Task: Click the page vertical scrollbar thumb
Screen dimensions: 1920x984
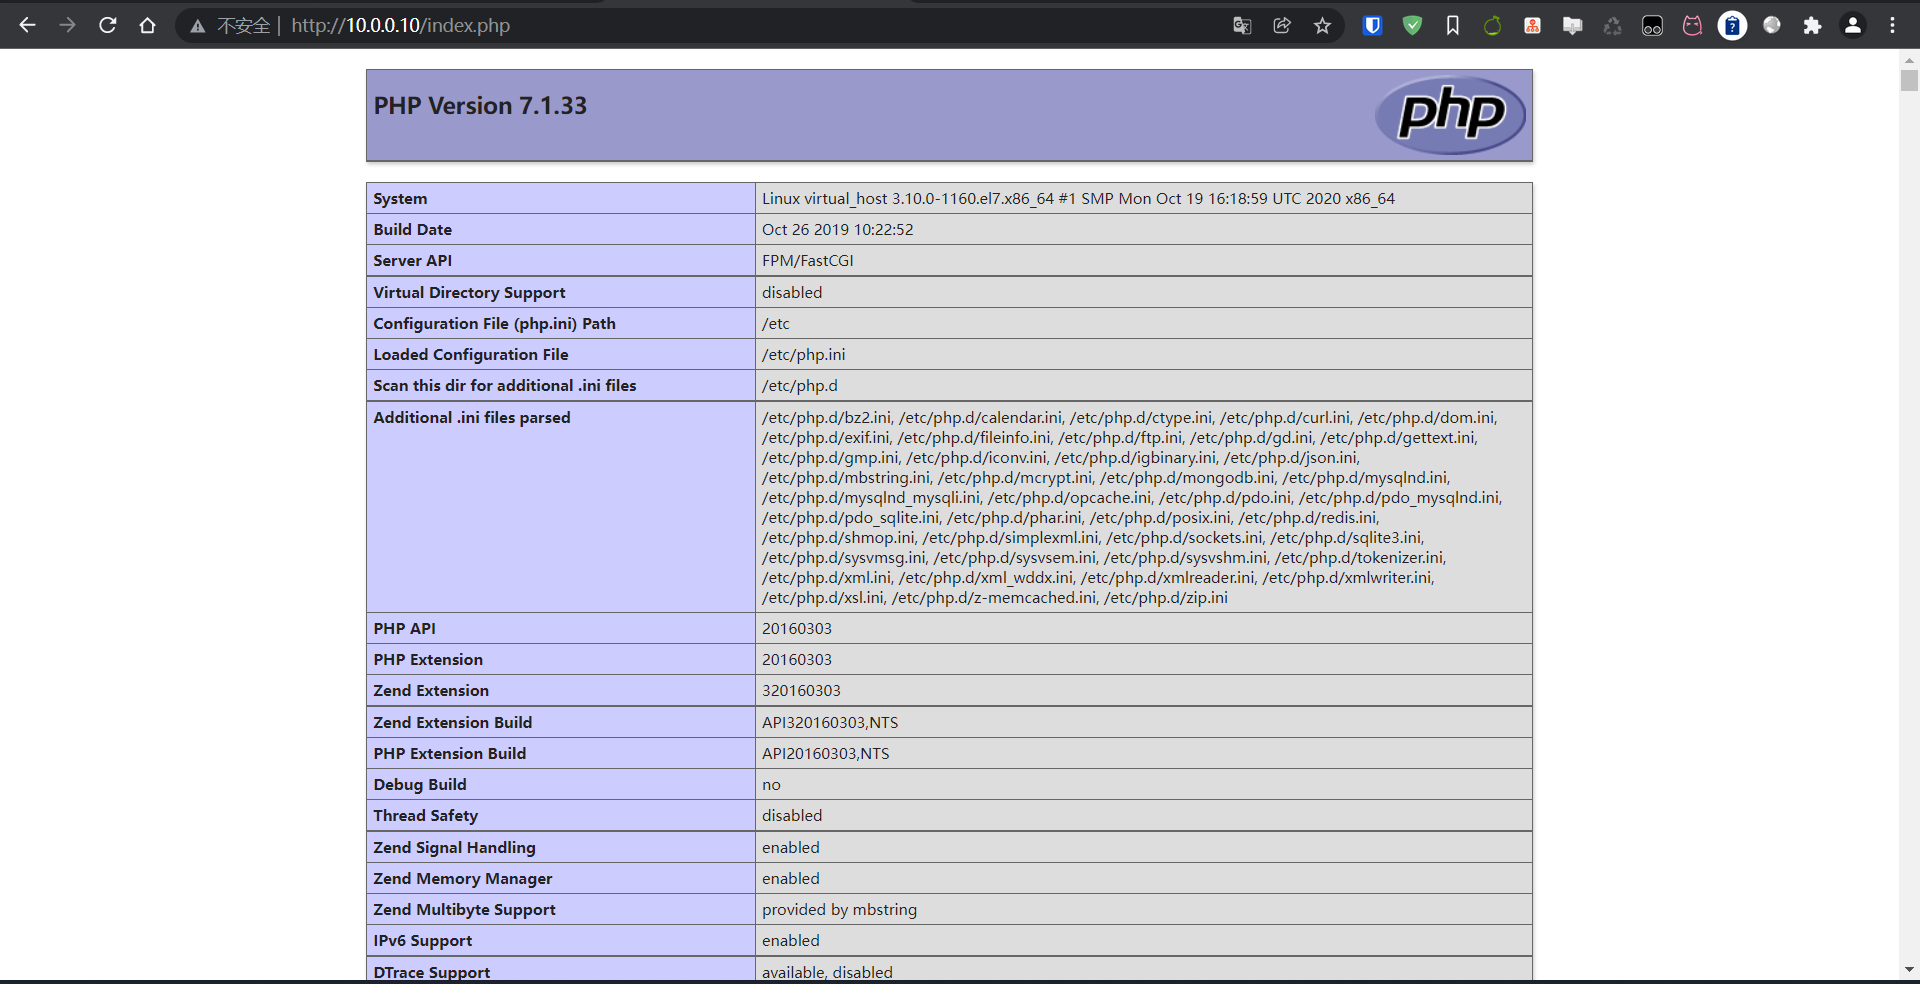Action: [x=1909, y=80]
